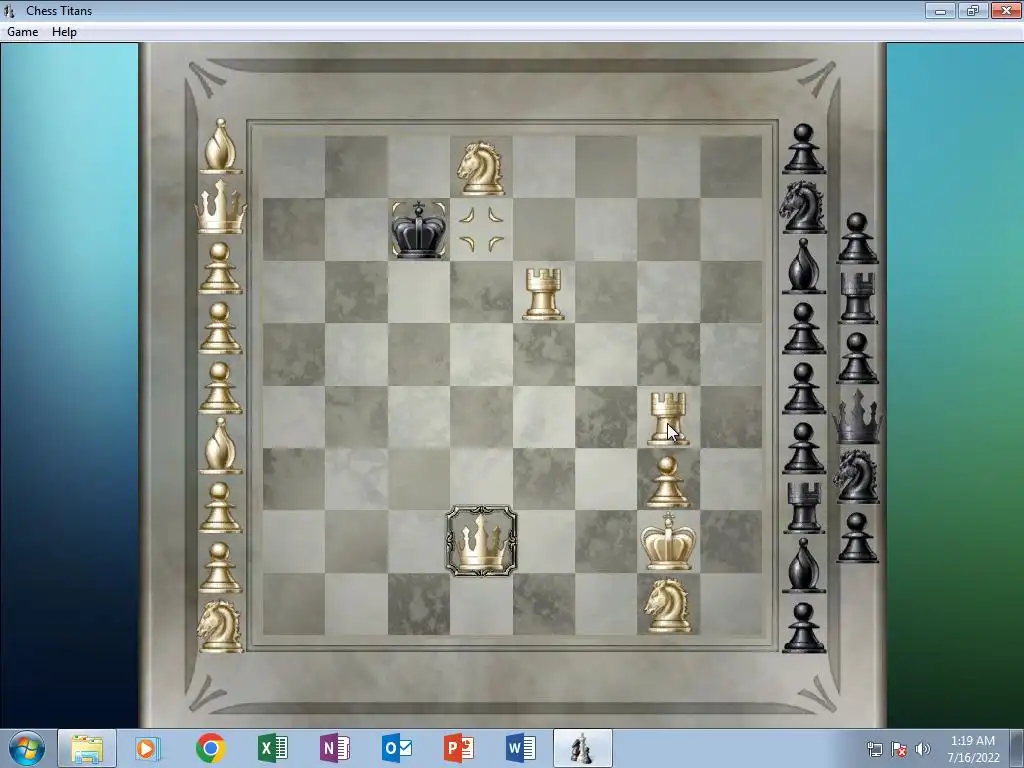Select the white pawn above the white king
Image resolution: width=1024 pixels, height=768 pixels.
pos(667,482)
